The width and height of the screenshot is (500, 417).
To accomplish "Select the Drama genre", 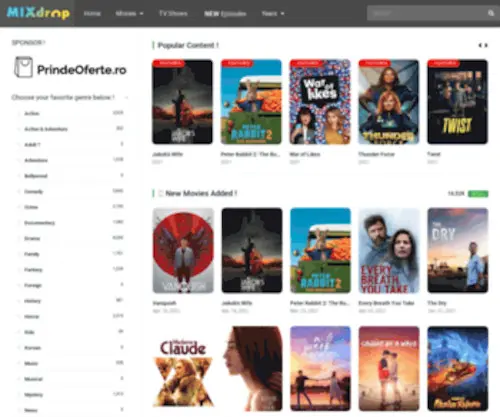I will 32,238.
